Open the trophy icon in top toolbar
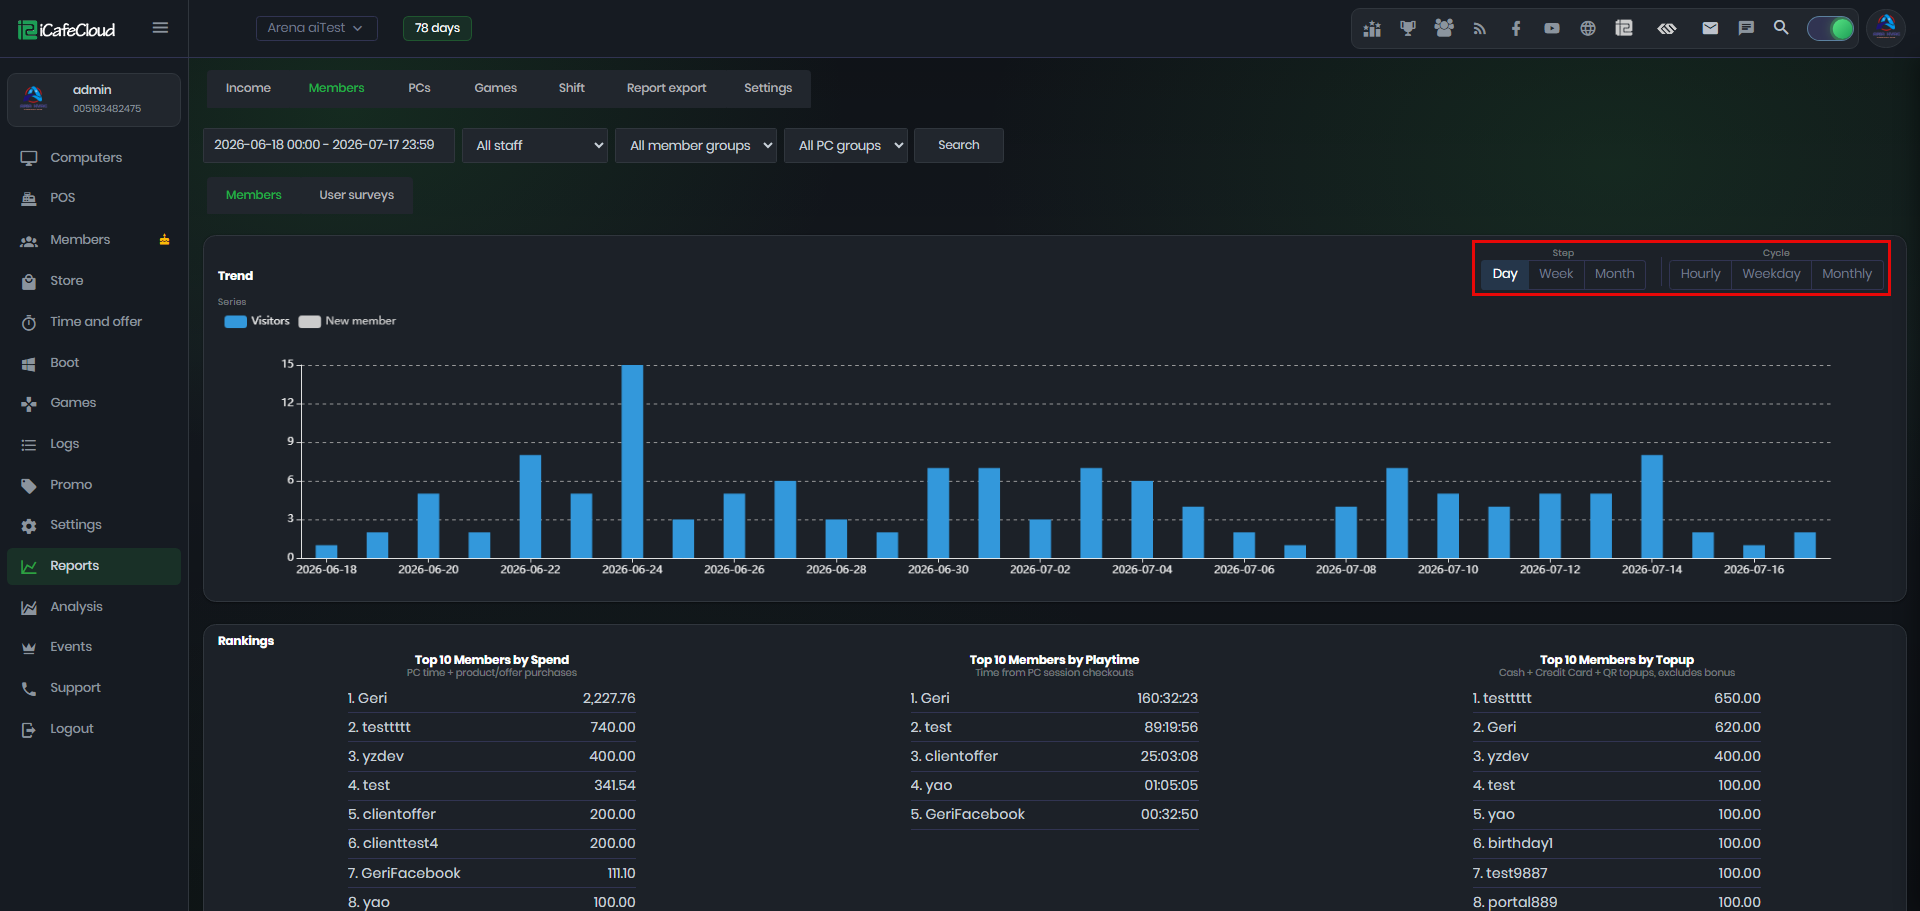 point(1407,28)
